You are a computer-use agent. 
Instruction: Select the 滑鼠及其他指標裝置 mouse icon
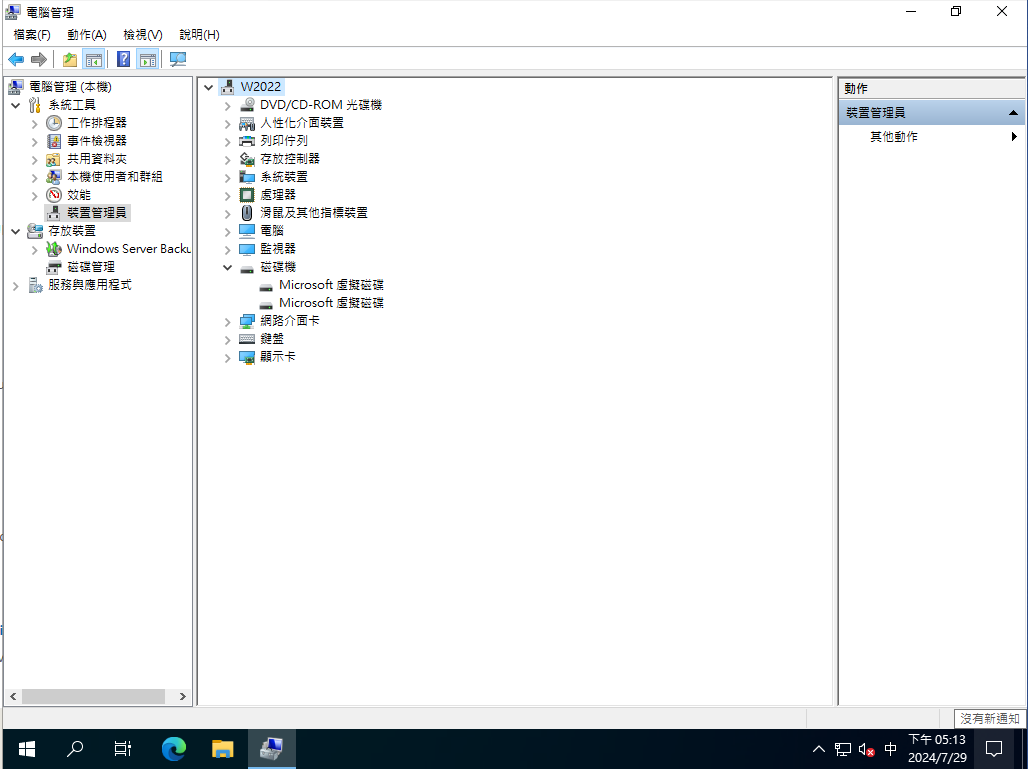pyautogui.click(x=247, y=213)
